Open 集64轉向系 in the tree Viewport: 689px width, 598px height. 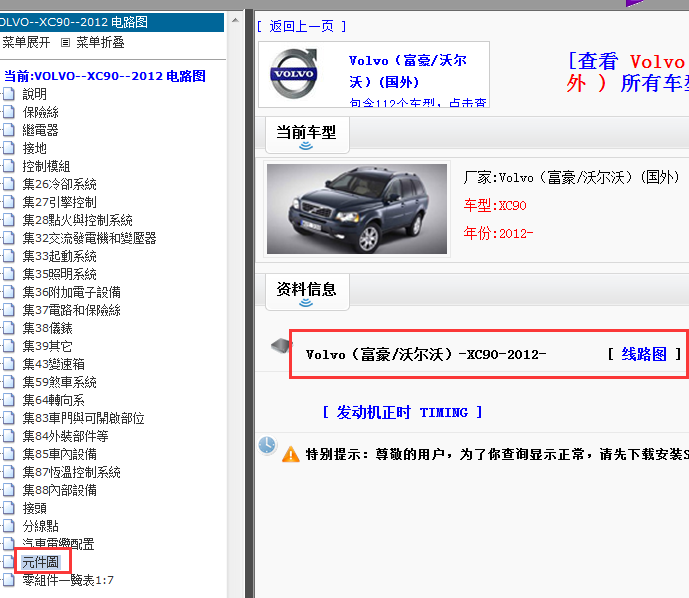(54, 400)
